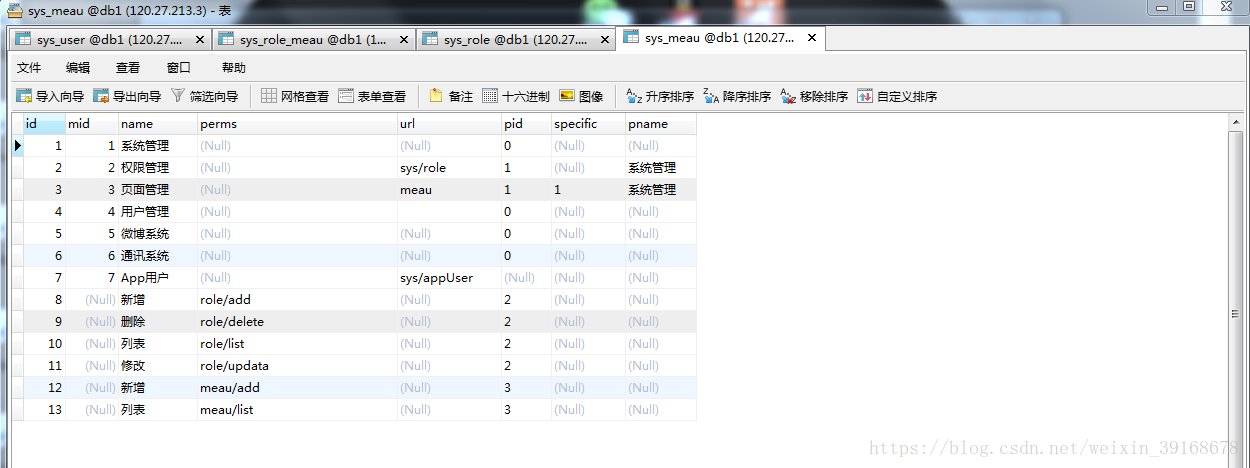Viewport: 1250px width, 468px height.
Task: Select the role/delete perms cell
Action: point(297,322)
